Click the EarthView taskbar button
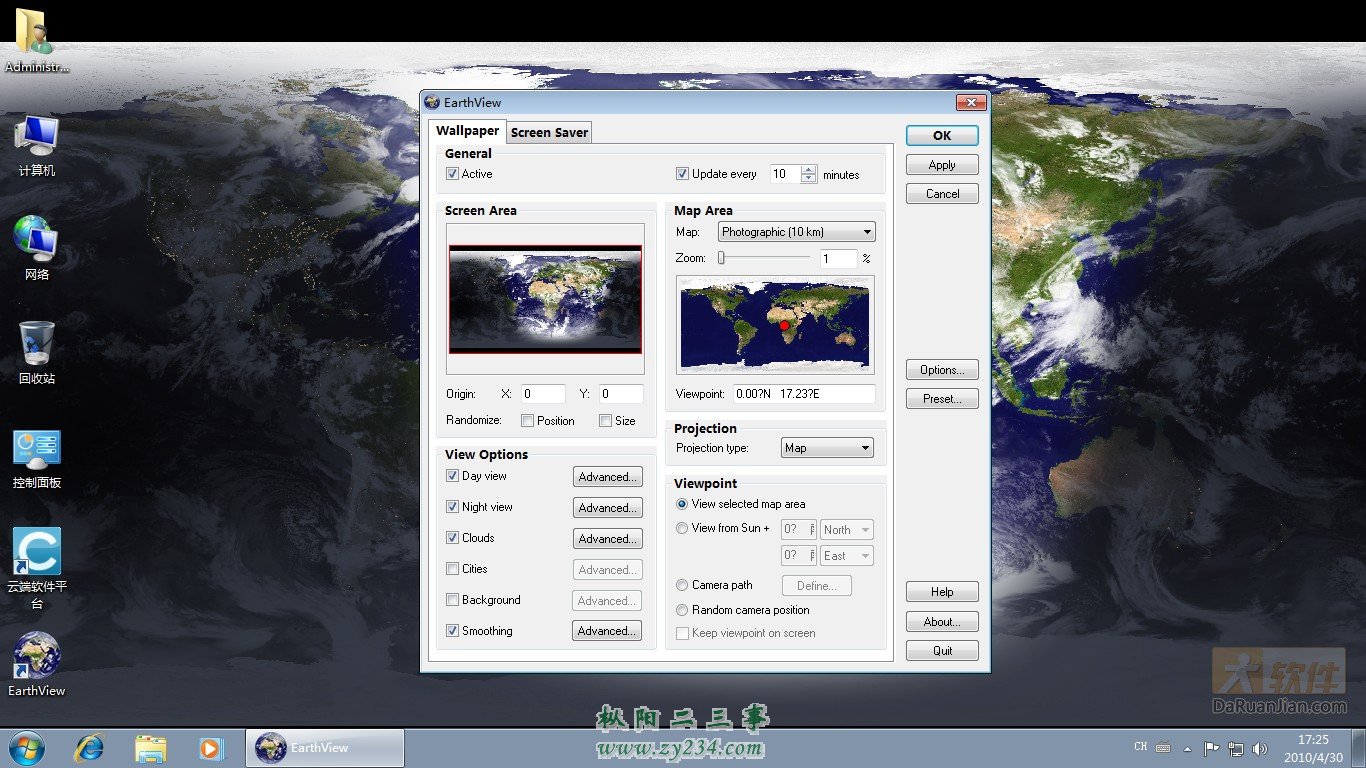Image resolution: width=1366 pixels, height=768 pixels. [x=325, y=748]
